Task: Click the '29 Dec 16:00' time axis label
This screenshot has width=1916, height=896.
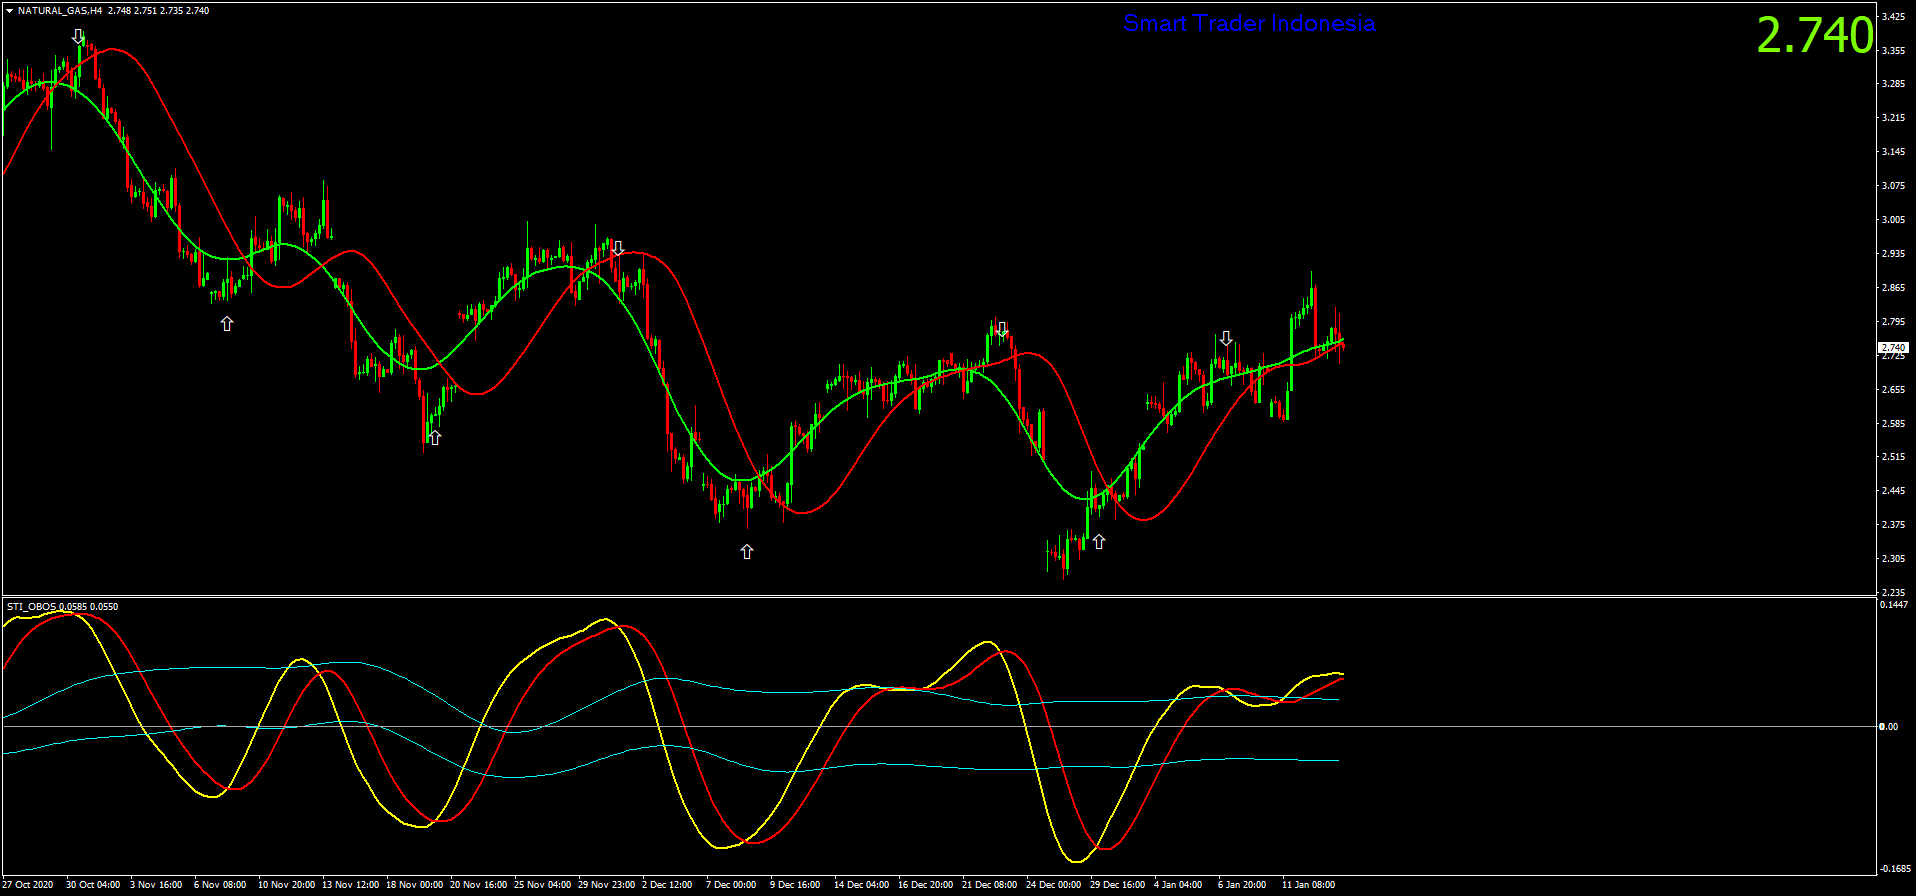Action: tap(1117, 884)
